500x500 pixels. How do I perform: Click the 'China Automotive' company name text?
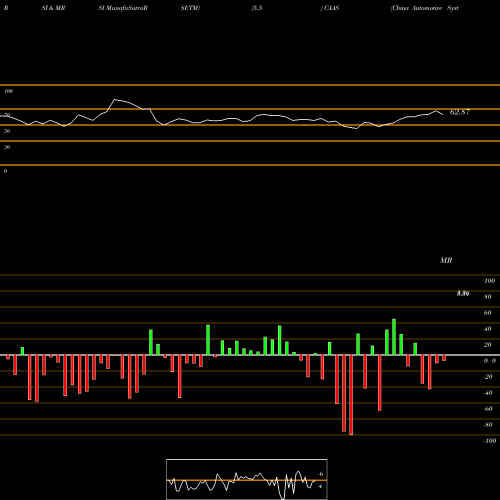click(x=417, y=8)
